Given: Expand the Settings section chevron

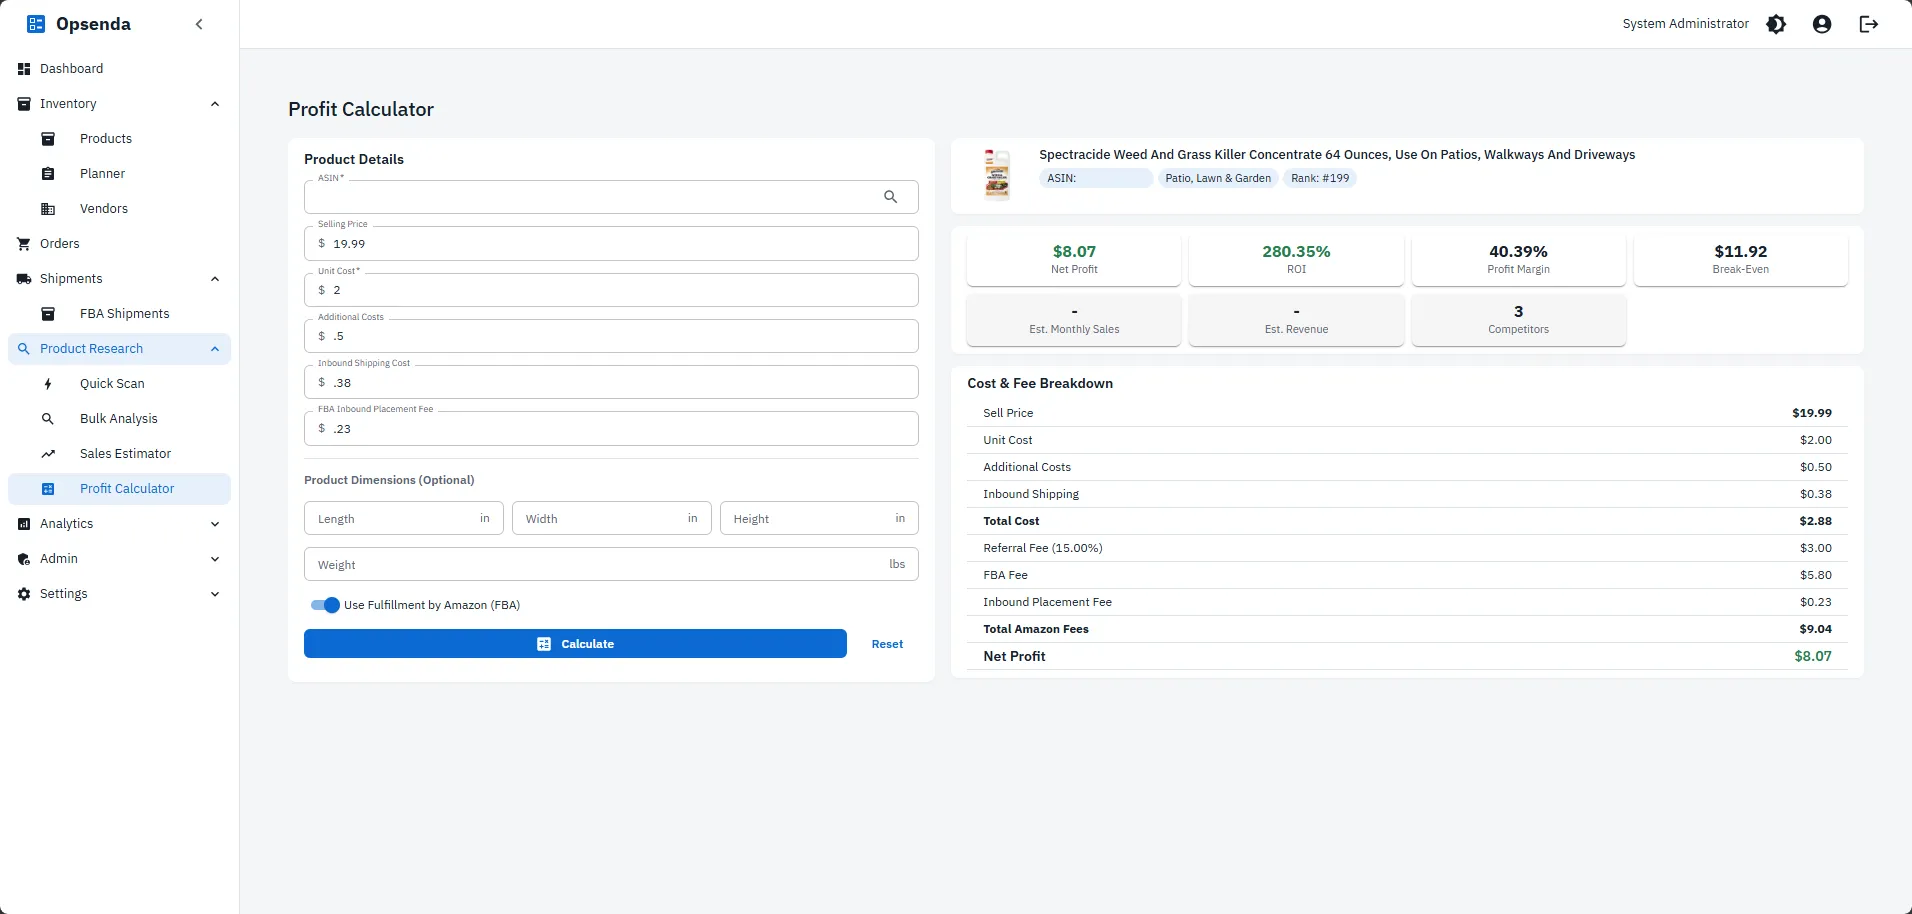Looking at the screenshot, I should click(x=215, y=594).
